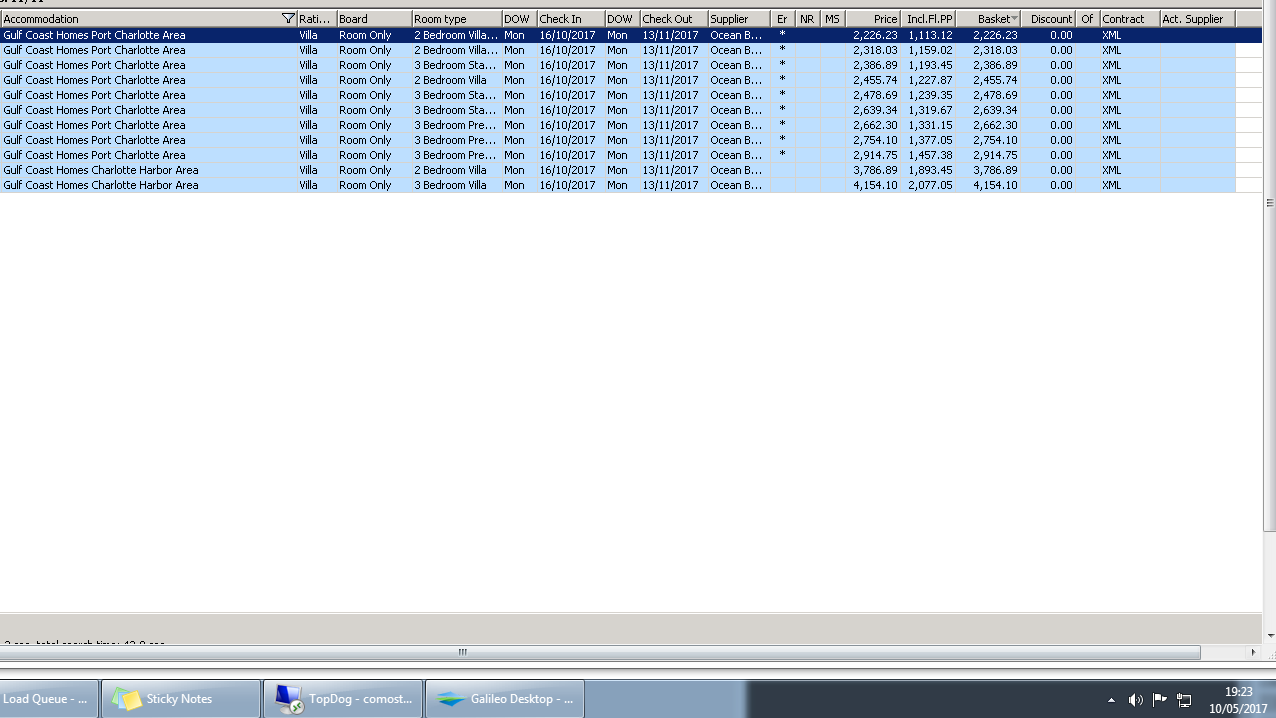Open the network tray icon
1276x718 pixels.
pos(1184,700)
